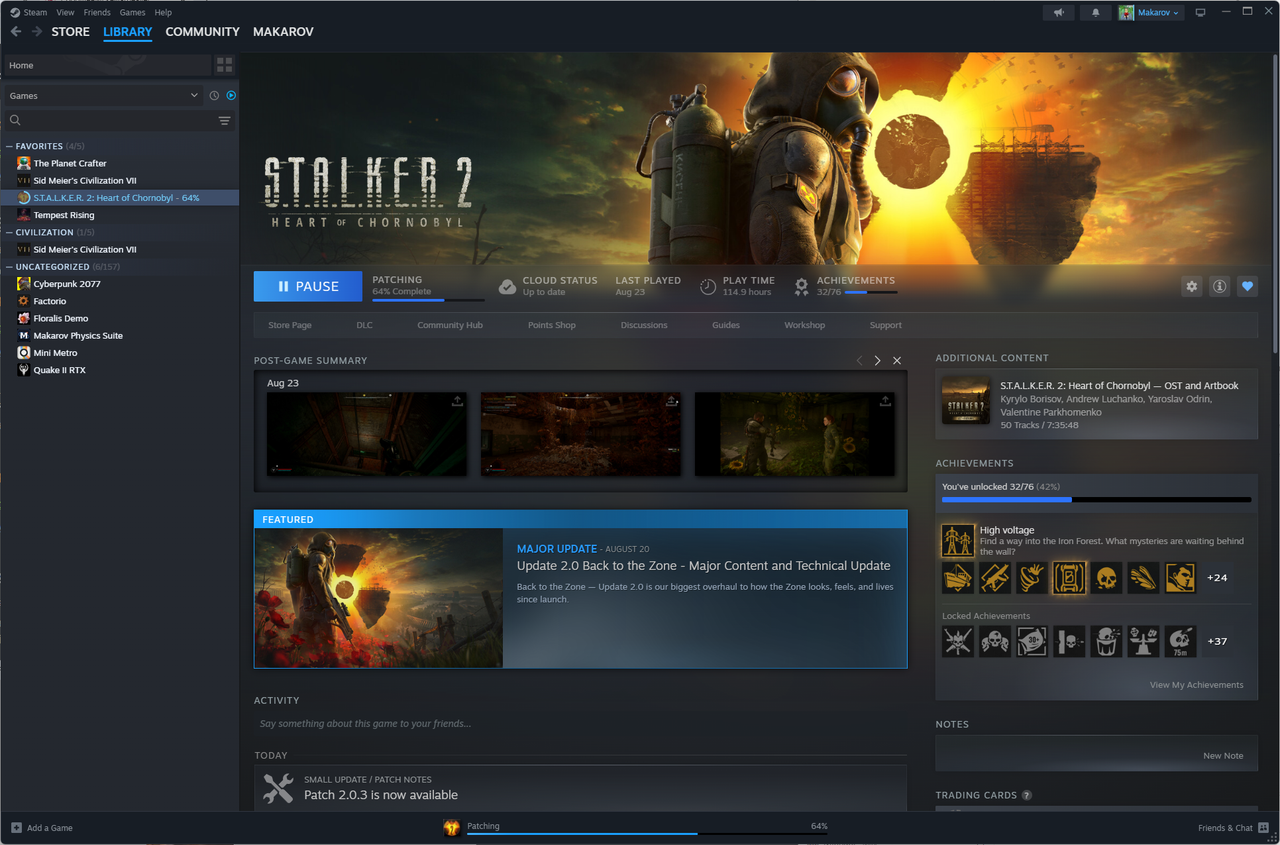1280x845 pixels.
Task: Open the Update 2.0 featured news title
Action: pyautogui.click(x=703, y=566)
